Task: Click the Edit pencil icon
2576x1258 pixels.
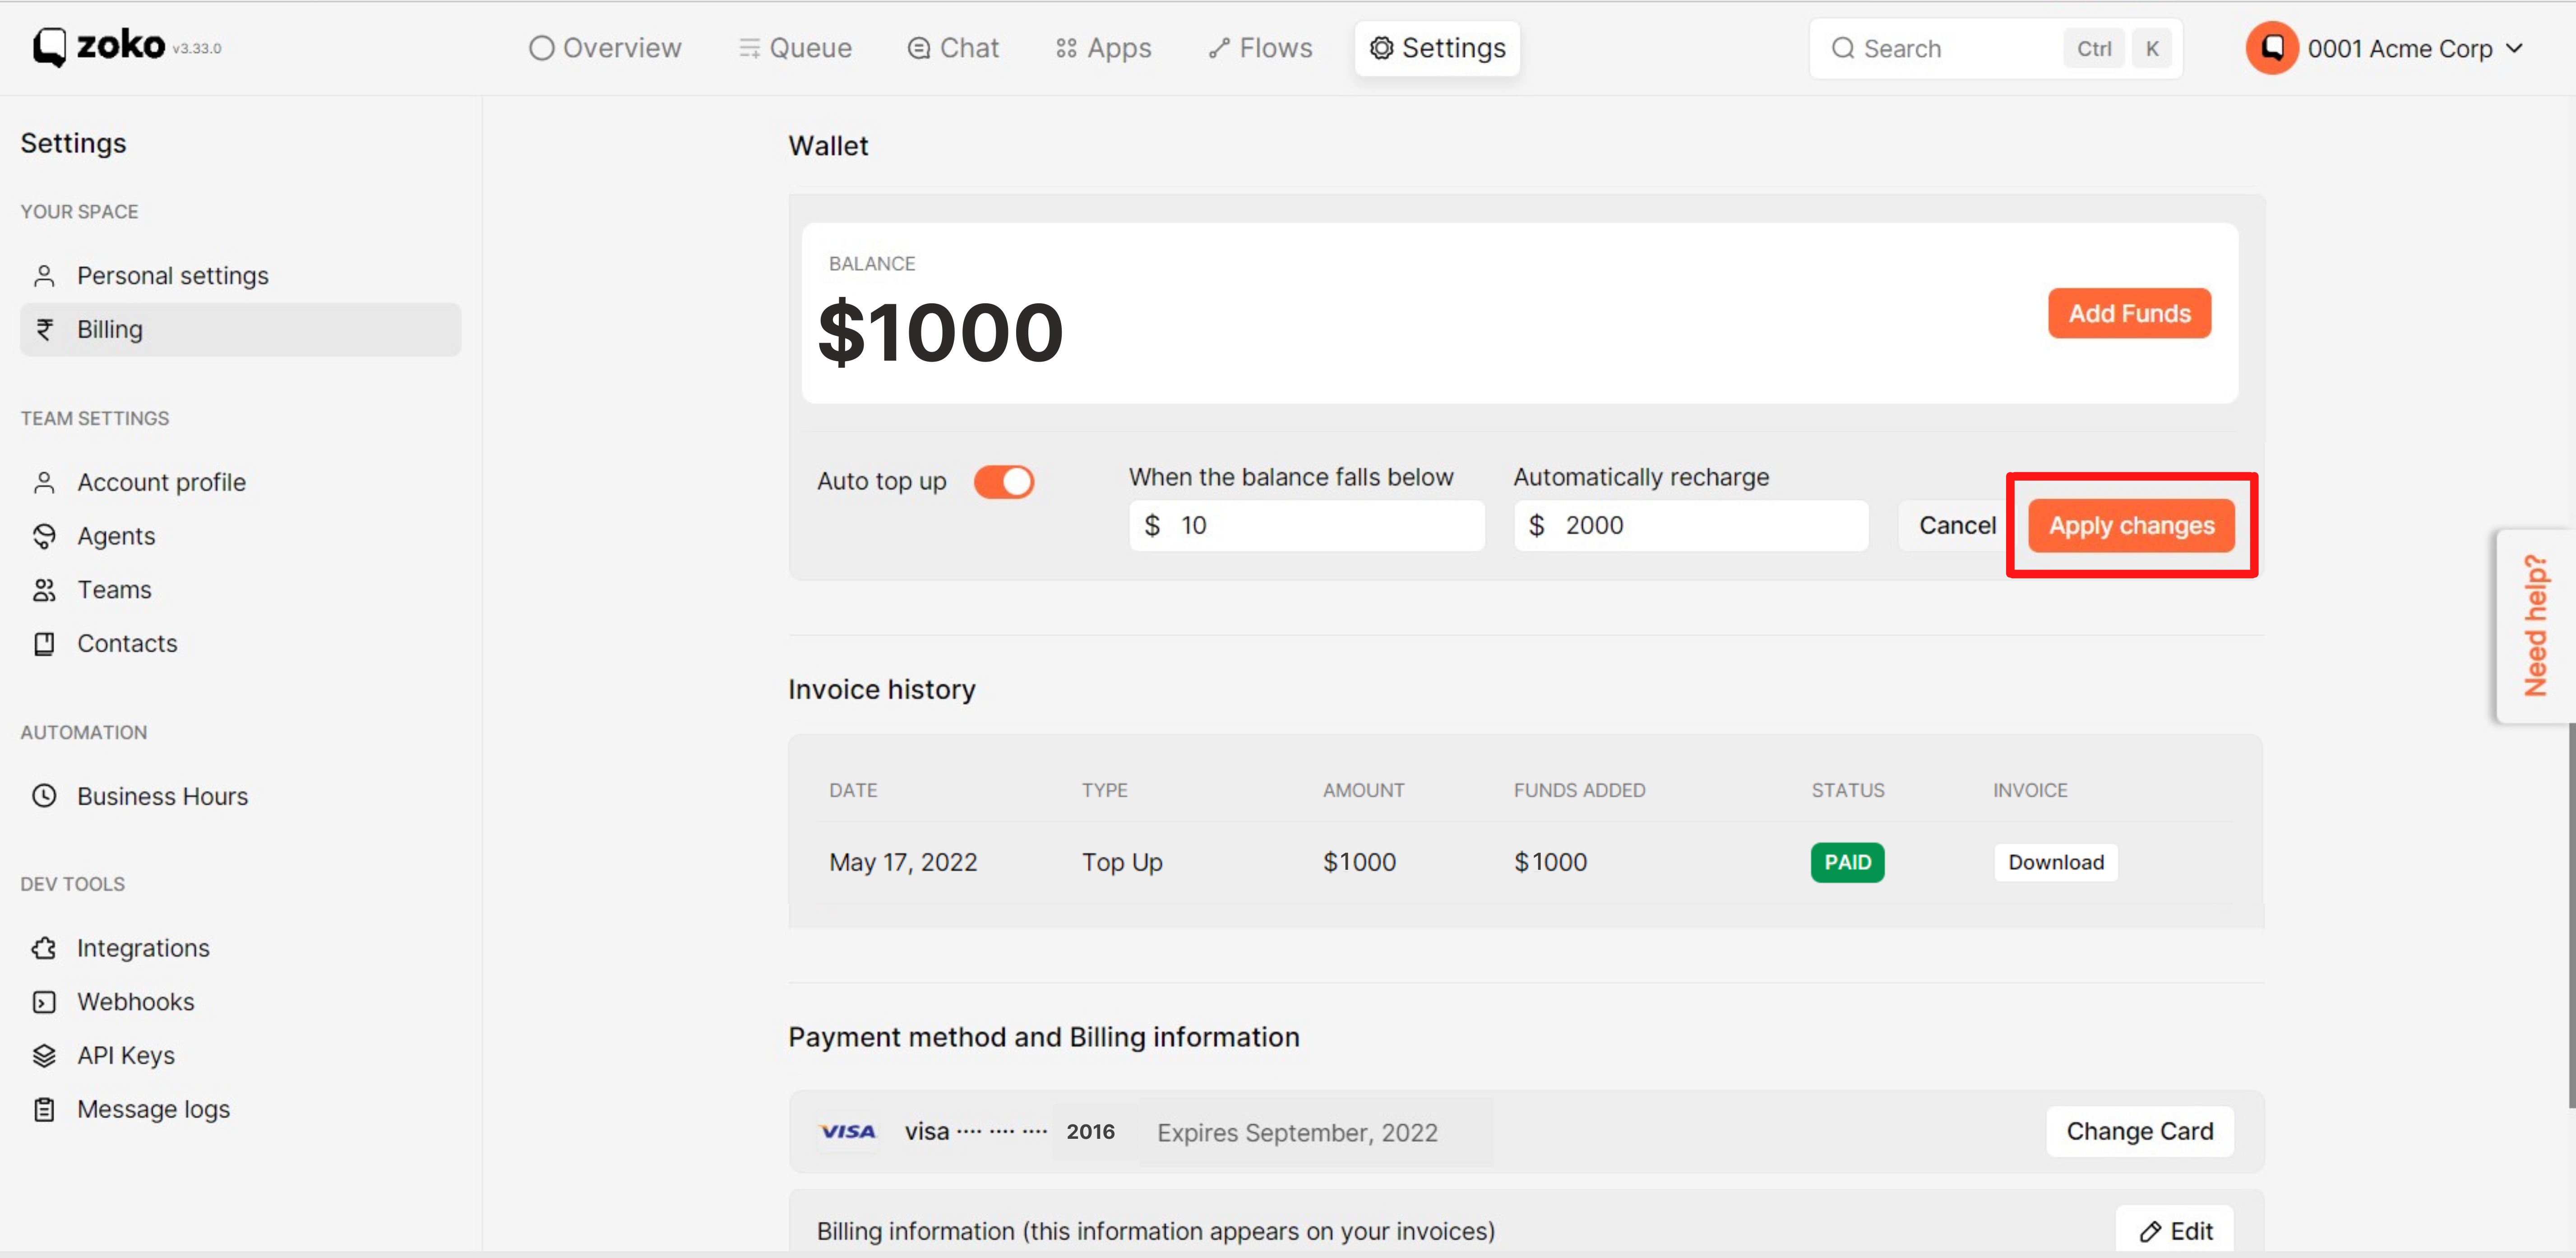Action: [x=2149, y=1232]
